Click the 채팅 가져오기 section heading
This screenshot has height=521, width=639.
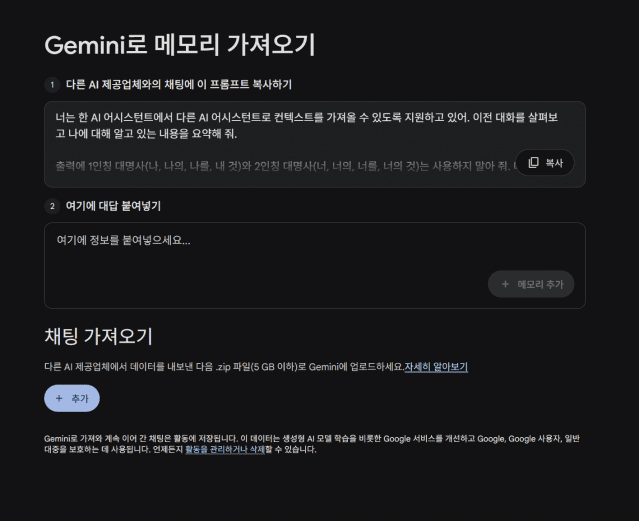[x=98, y=336]
